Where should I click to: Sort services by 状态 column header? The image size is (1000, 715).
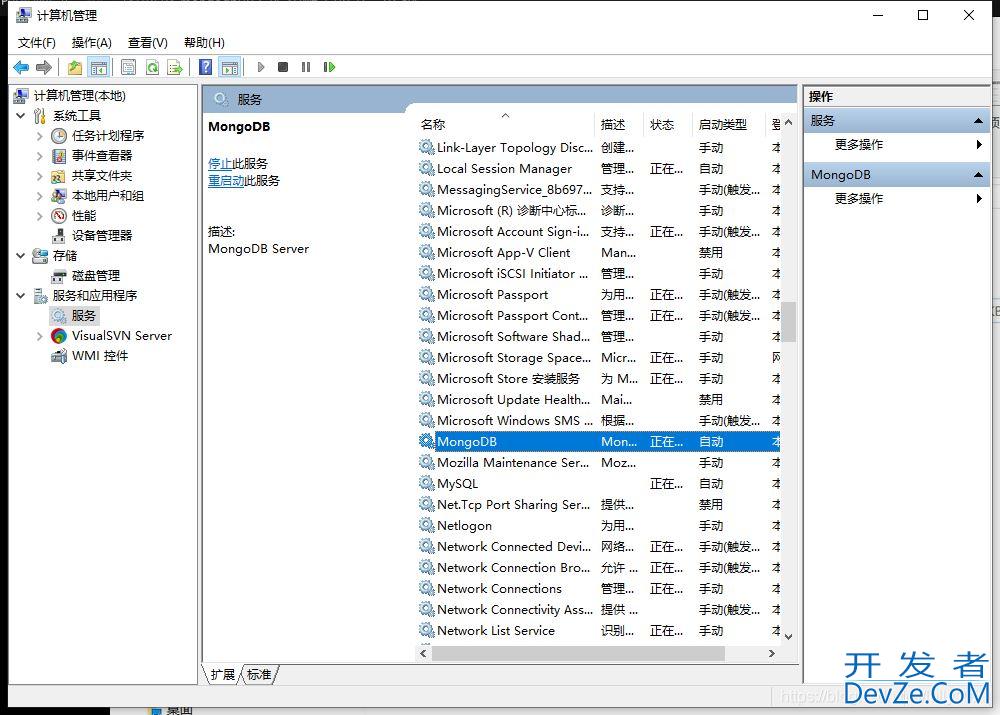668,124
